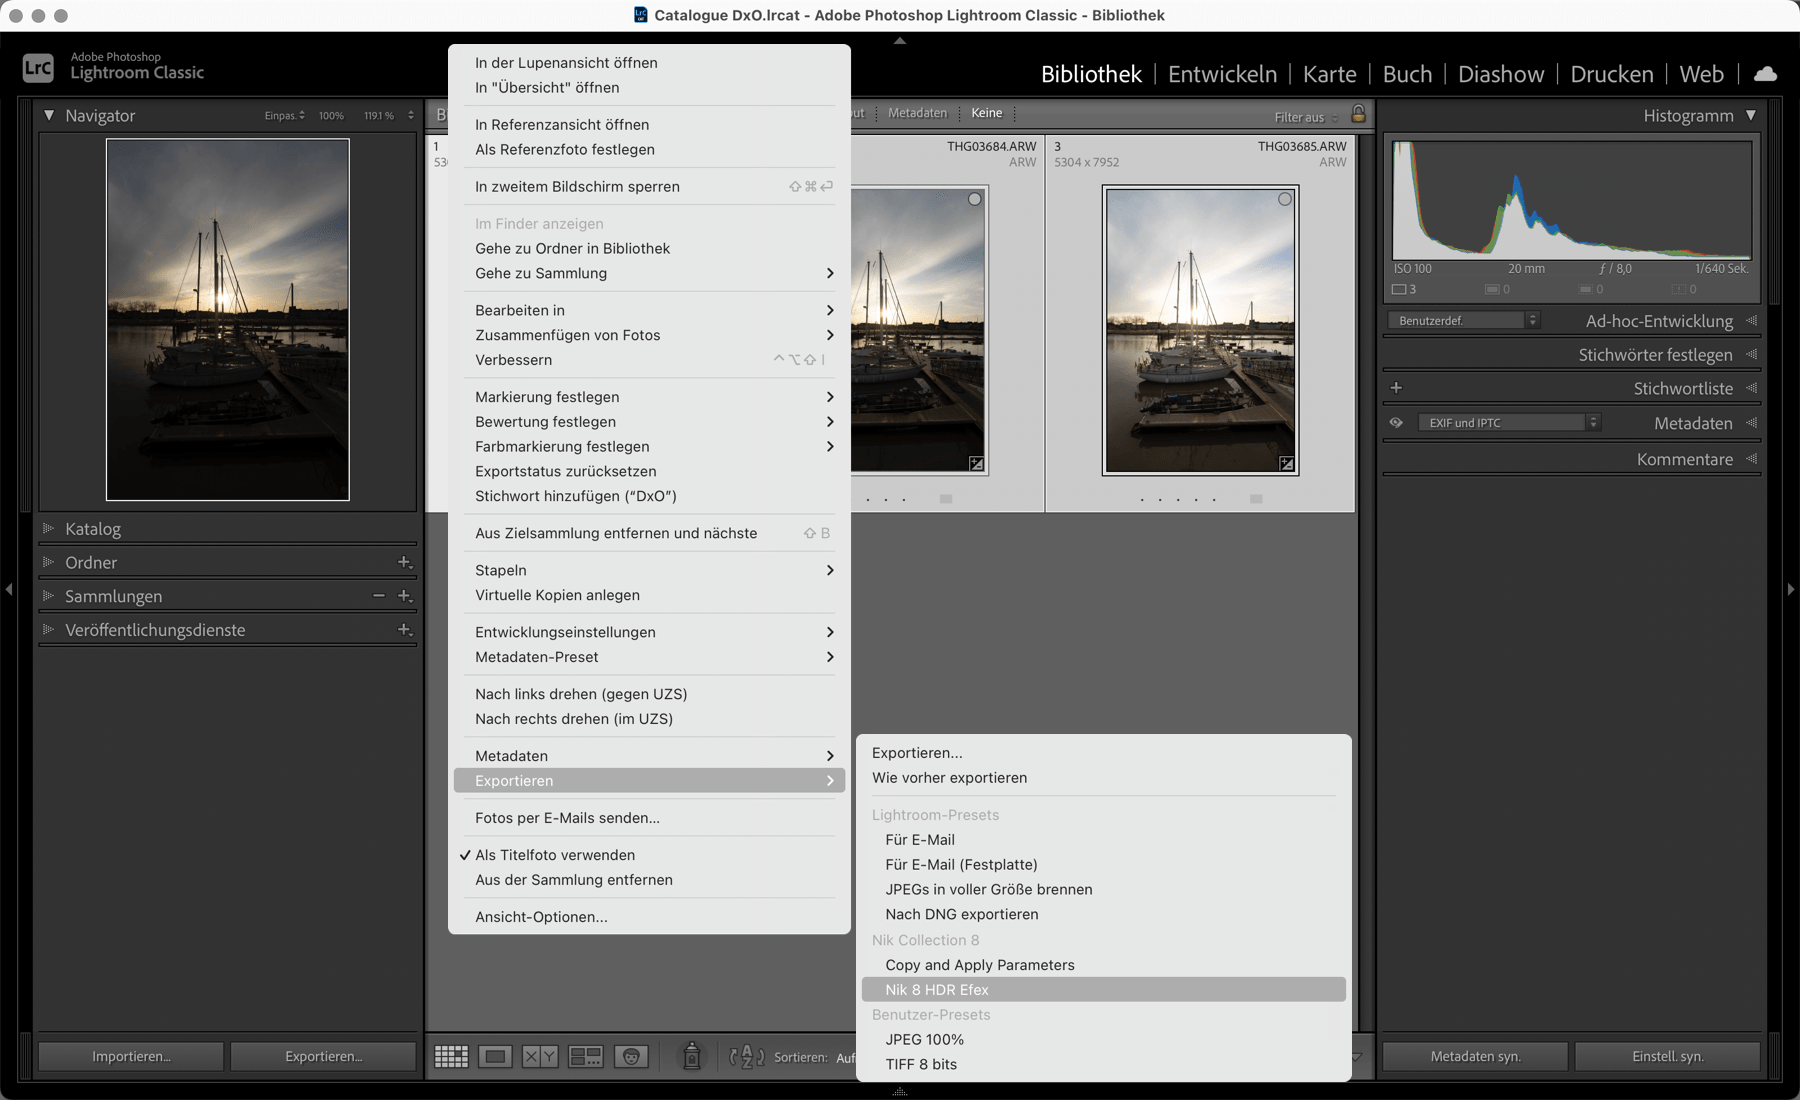Open People face view icon

click(631, 1056)
